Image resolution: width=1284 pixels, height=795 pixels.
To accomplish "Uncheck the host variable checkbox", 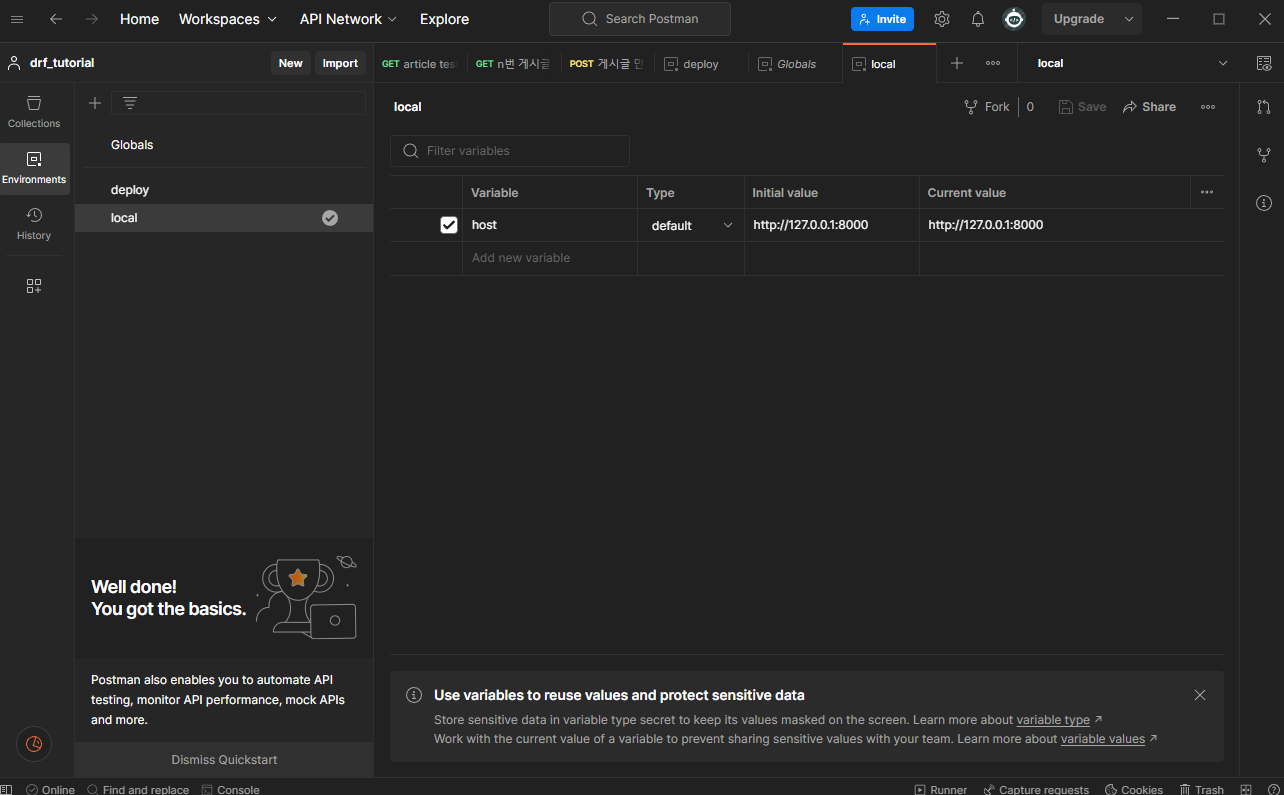I will click(449, 225).
